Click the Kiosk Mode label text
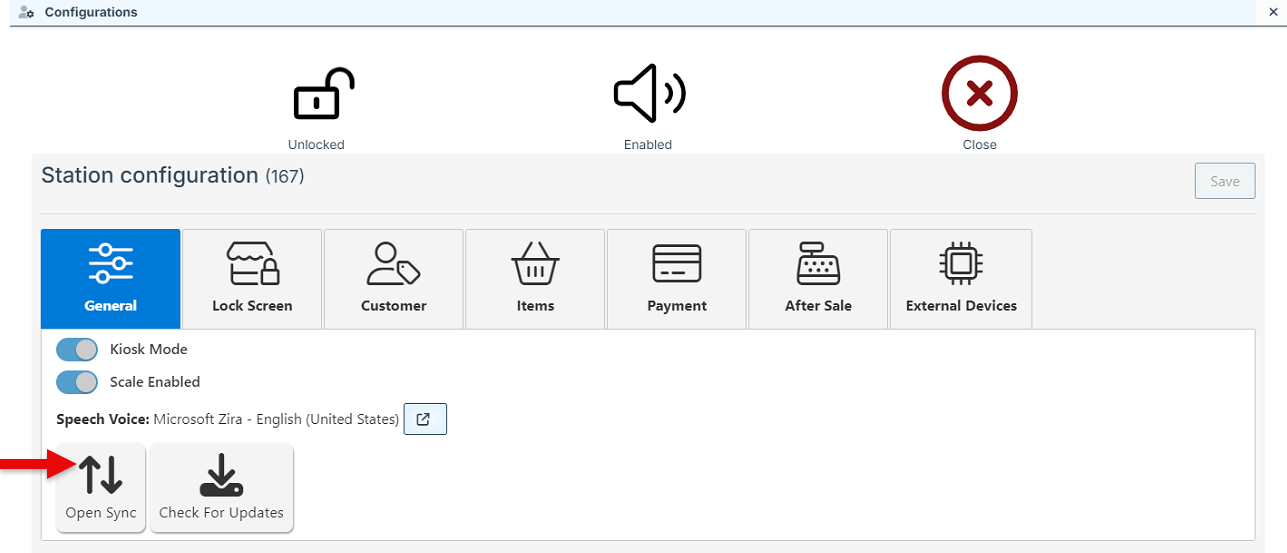The width and height of the screenshot is (1287, 553). click(x=148, y=350)
